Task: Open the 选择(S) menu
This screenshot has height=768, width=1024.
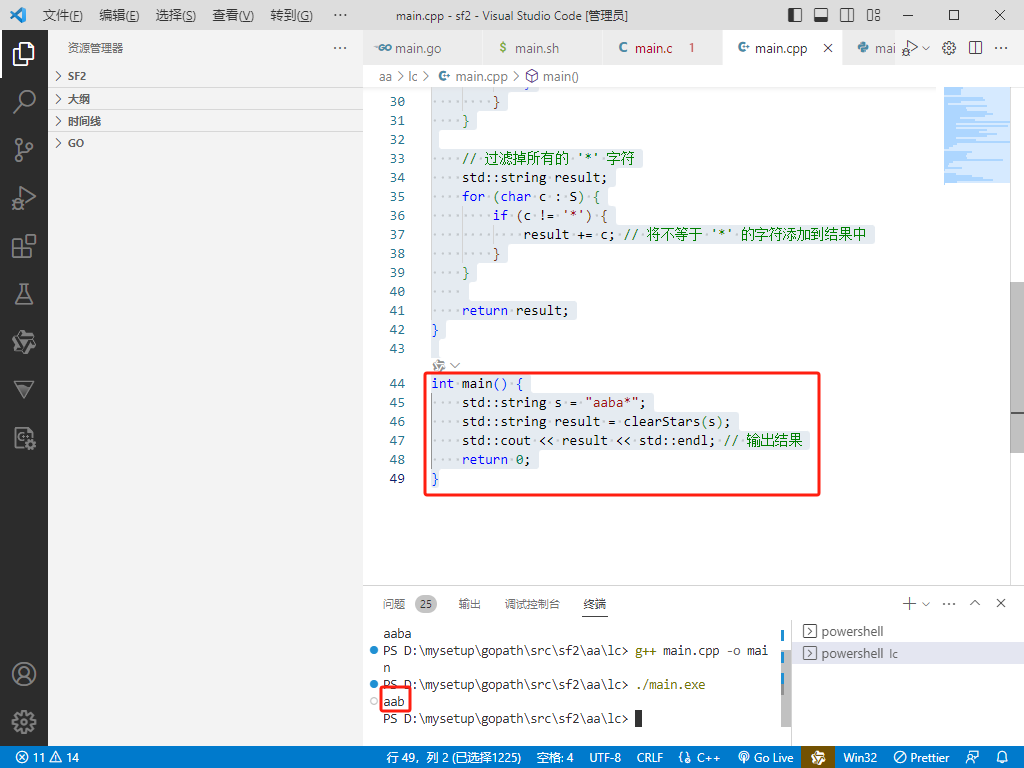Action: pos(176,15)
